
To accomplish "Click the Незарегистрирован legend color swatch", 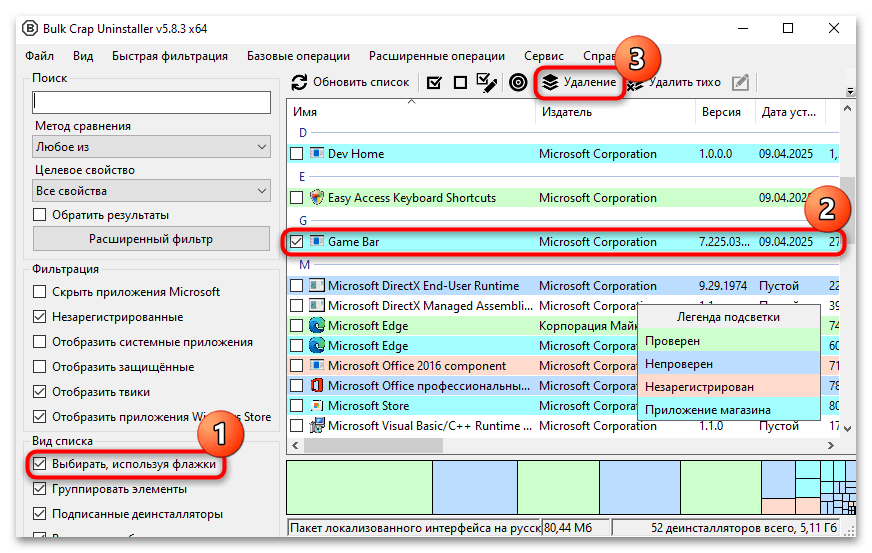I will pyautogui.click(x=729, y=387).
